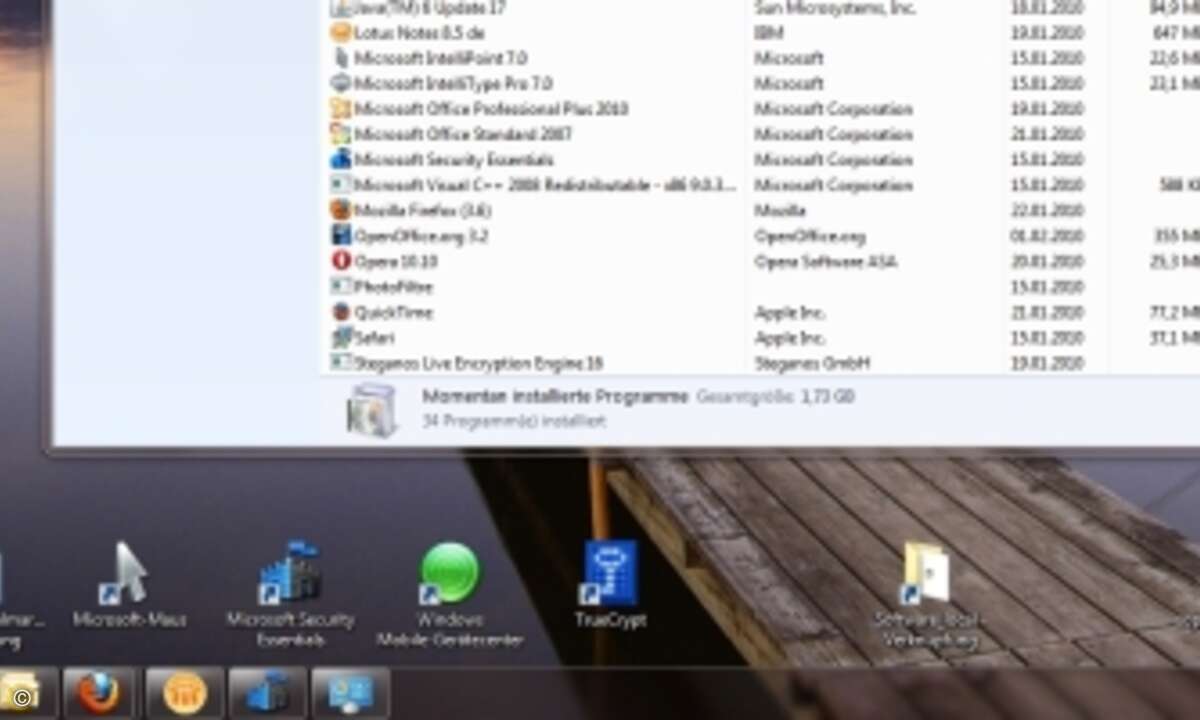Open the explorer folder taskbar icon

pos(20,692)
